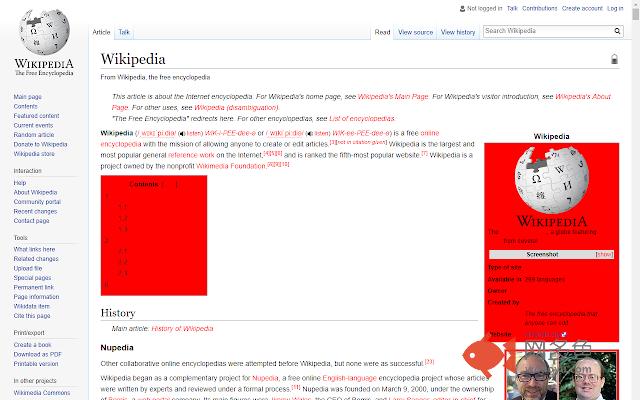Open the Talk tab
Image resolution: width=640 pixels, height=400 pixels.
point(124,32)
